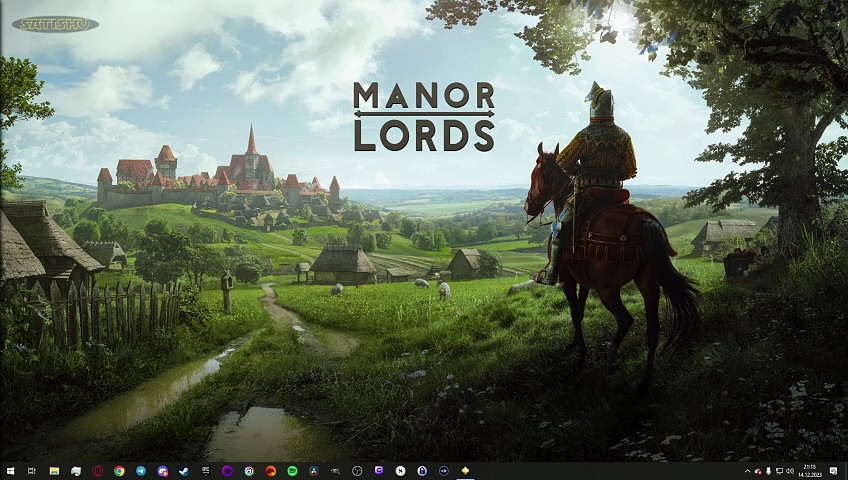Image resolution: width=848 pixels, height=480 pixels.
Task: Launch OBS Studio from the taskbar
Action: [357, 471]
